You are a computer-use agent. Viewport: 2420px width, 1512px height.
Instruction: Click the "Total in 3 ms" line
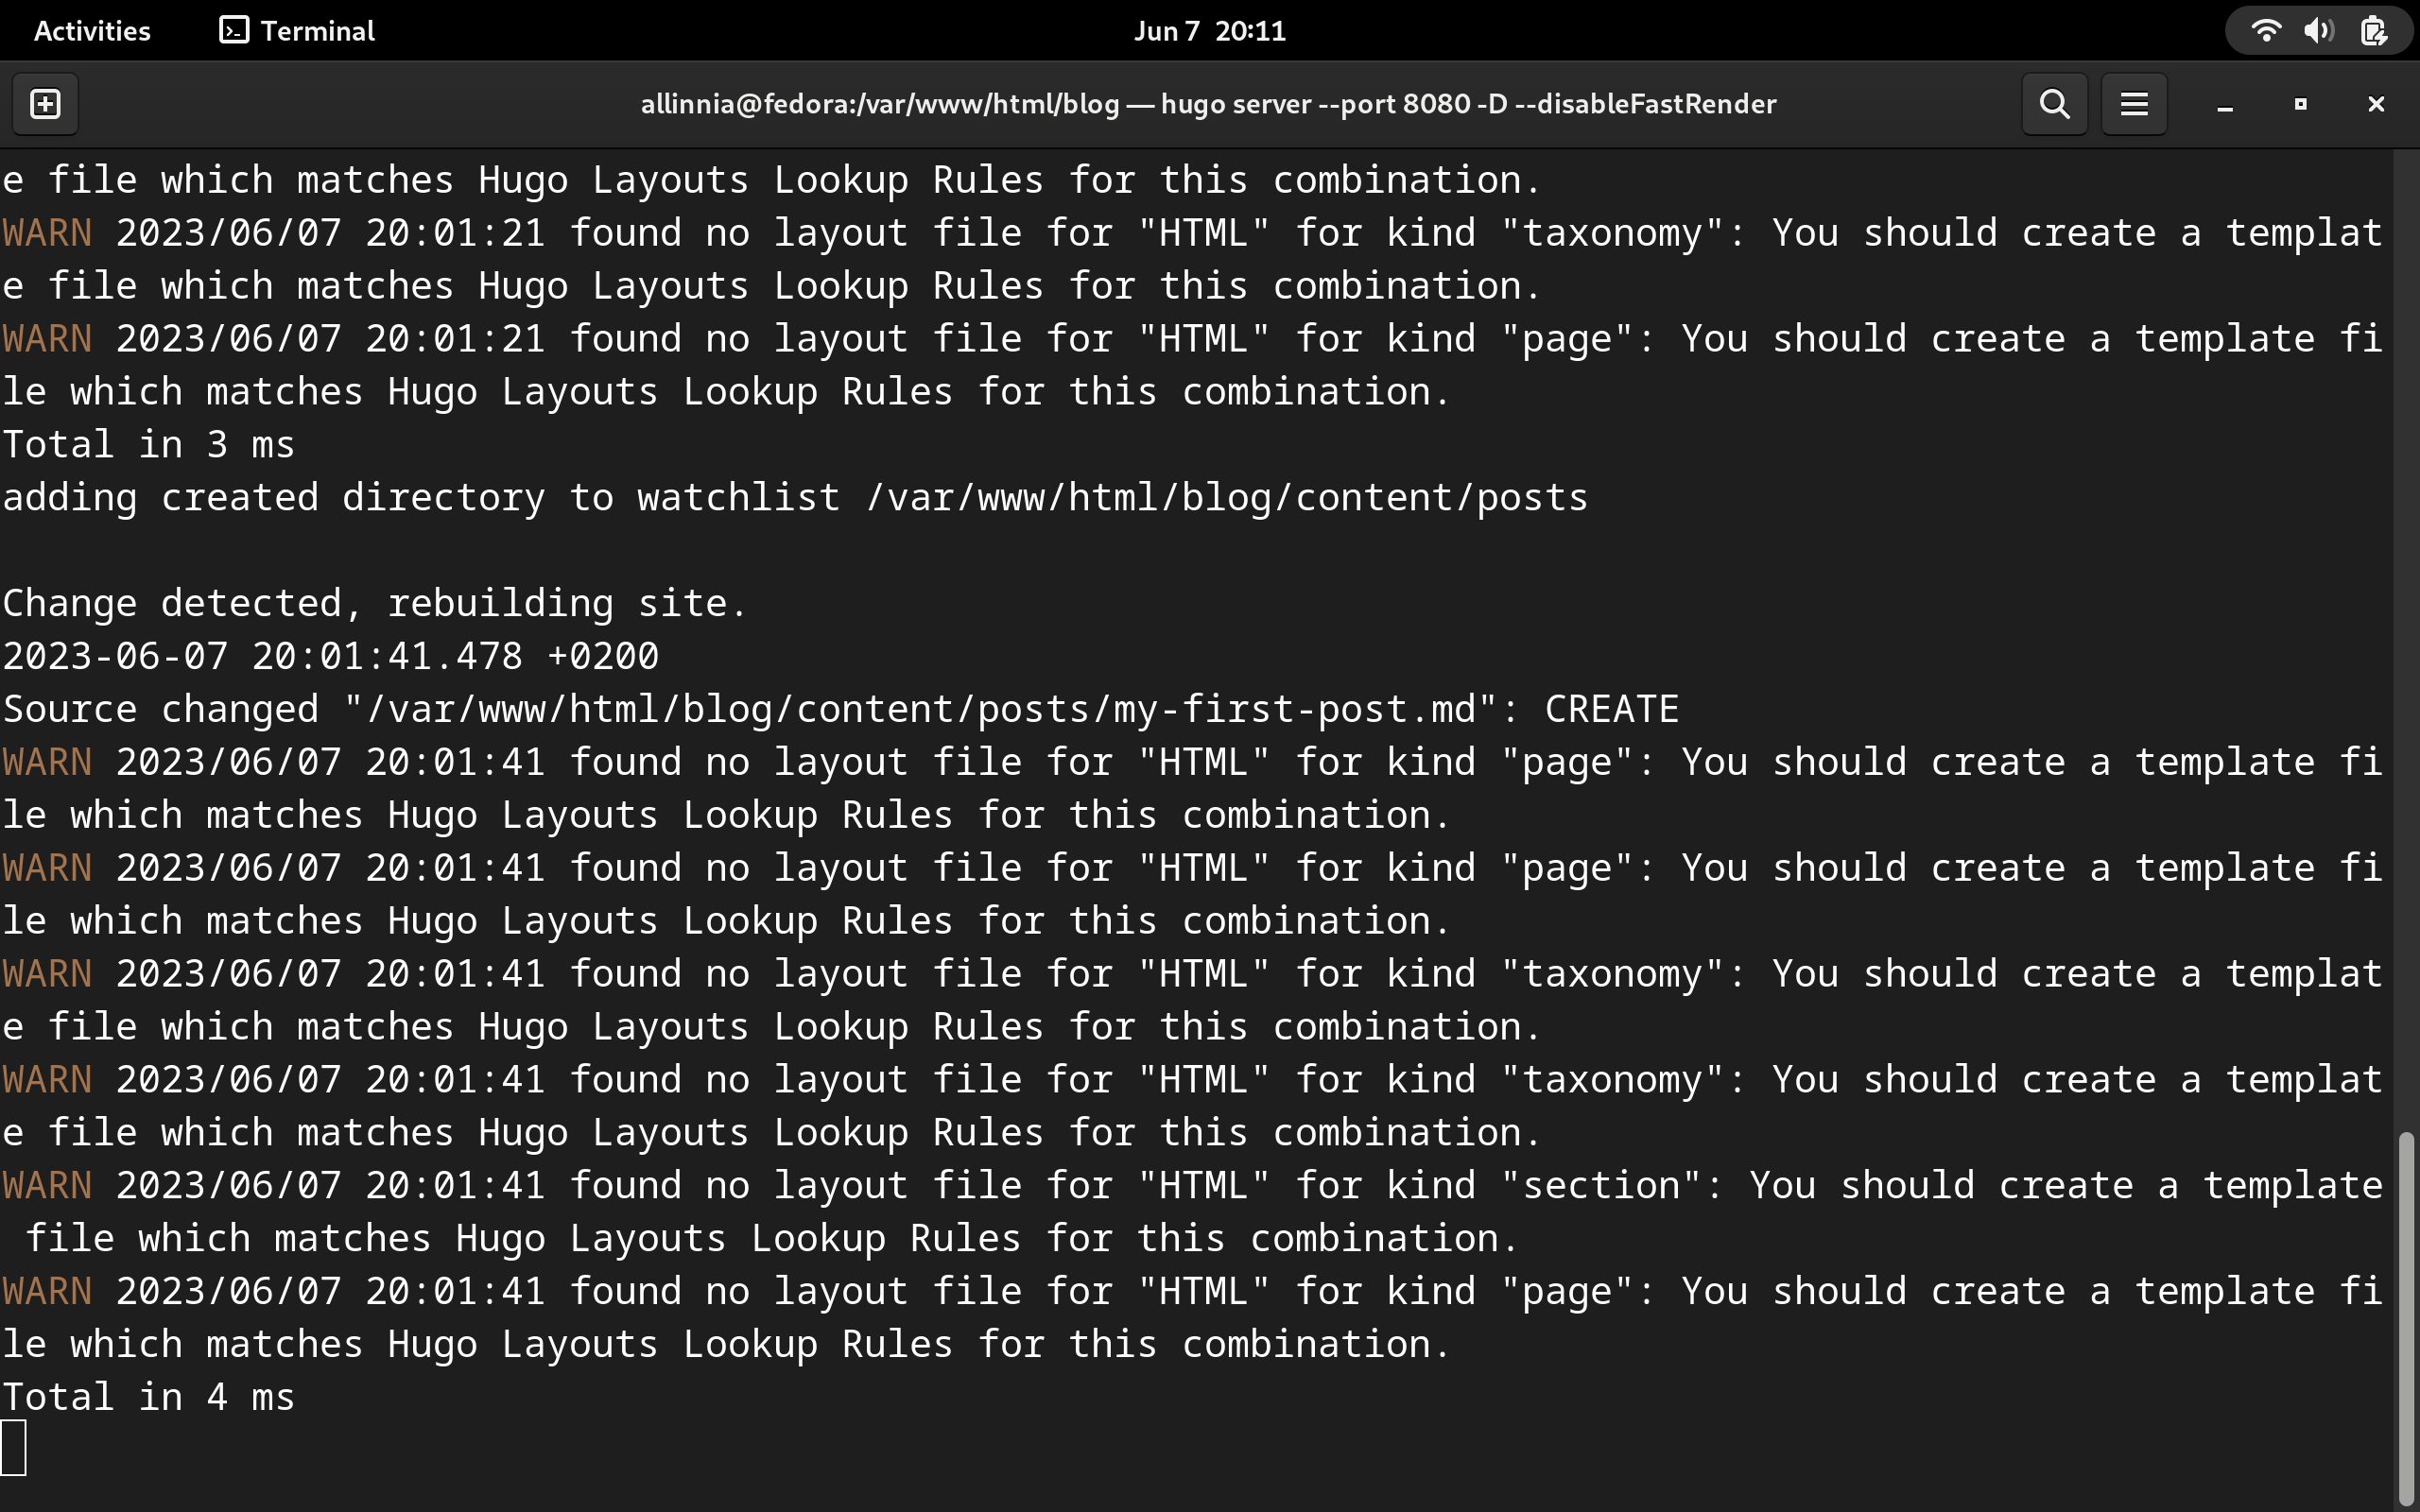click(148, 445)
